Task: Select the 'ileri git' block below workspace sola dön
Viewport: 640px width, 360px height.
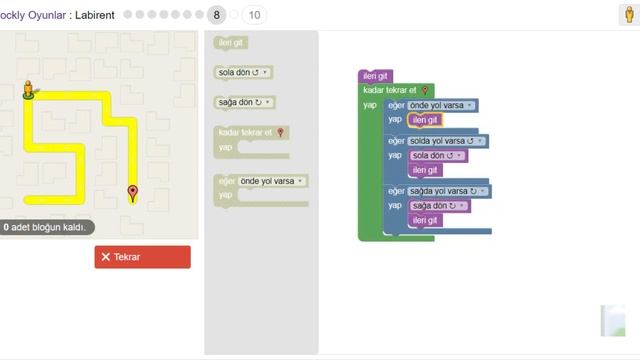Action: (x=425, y=170)
